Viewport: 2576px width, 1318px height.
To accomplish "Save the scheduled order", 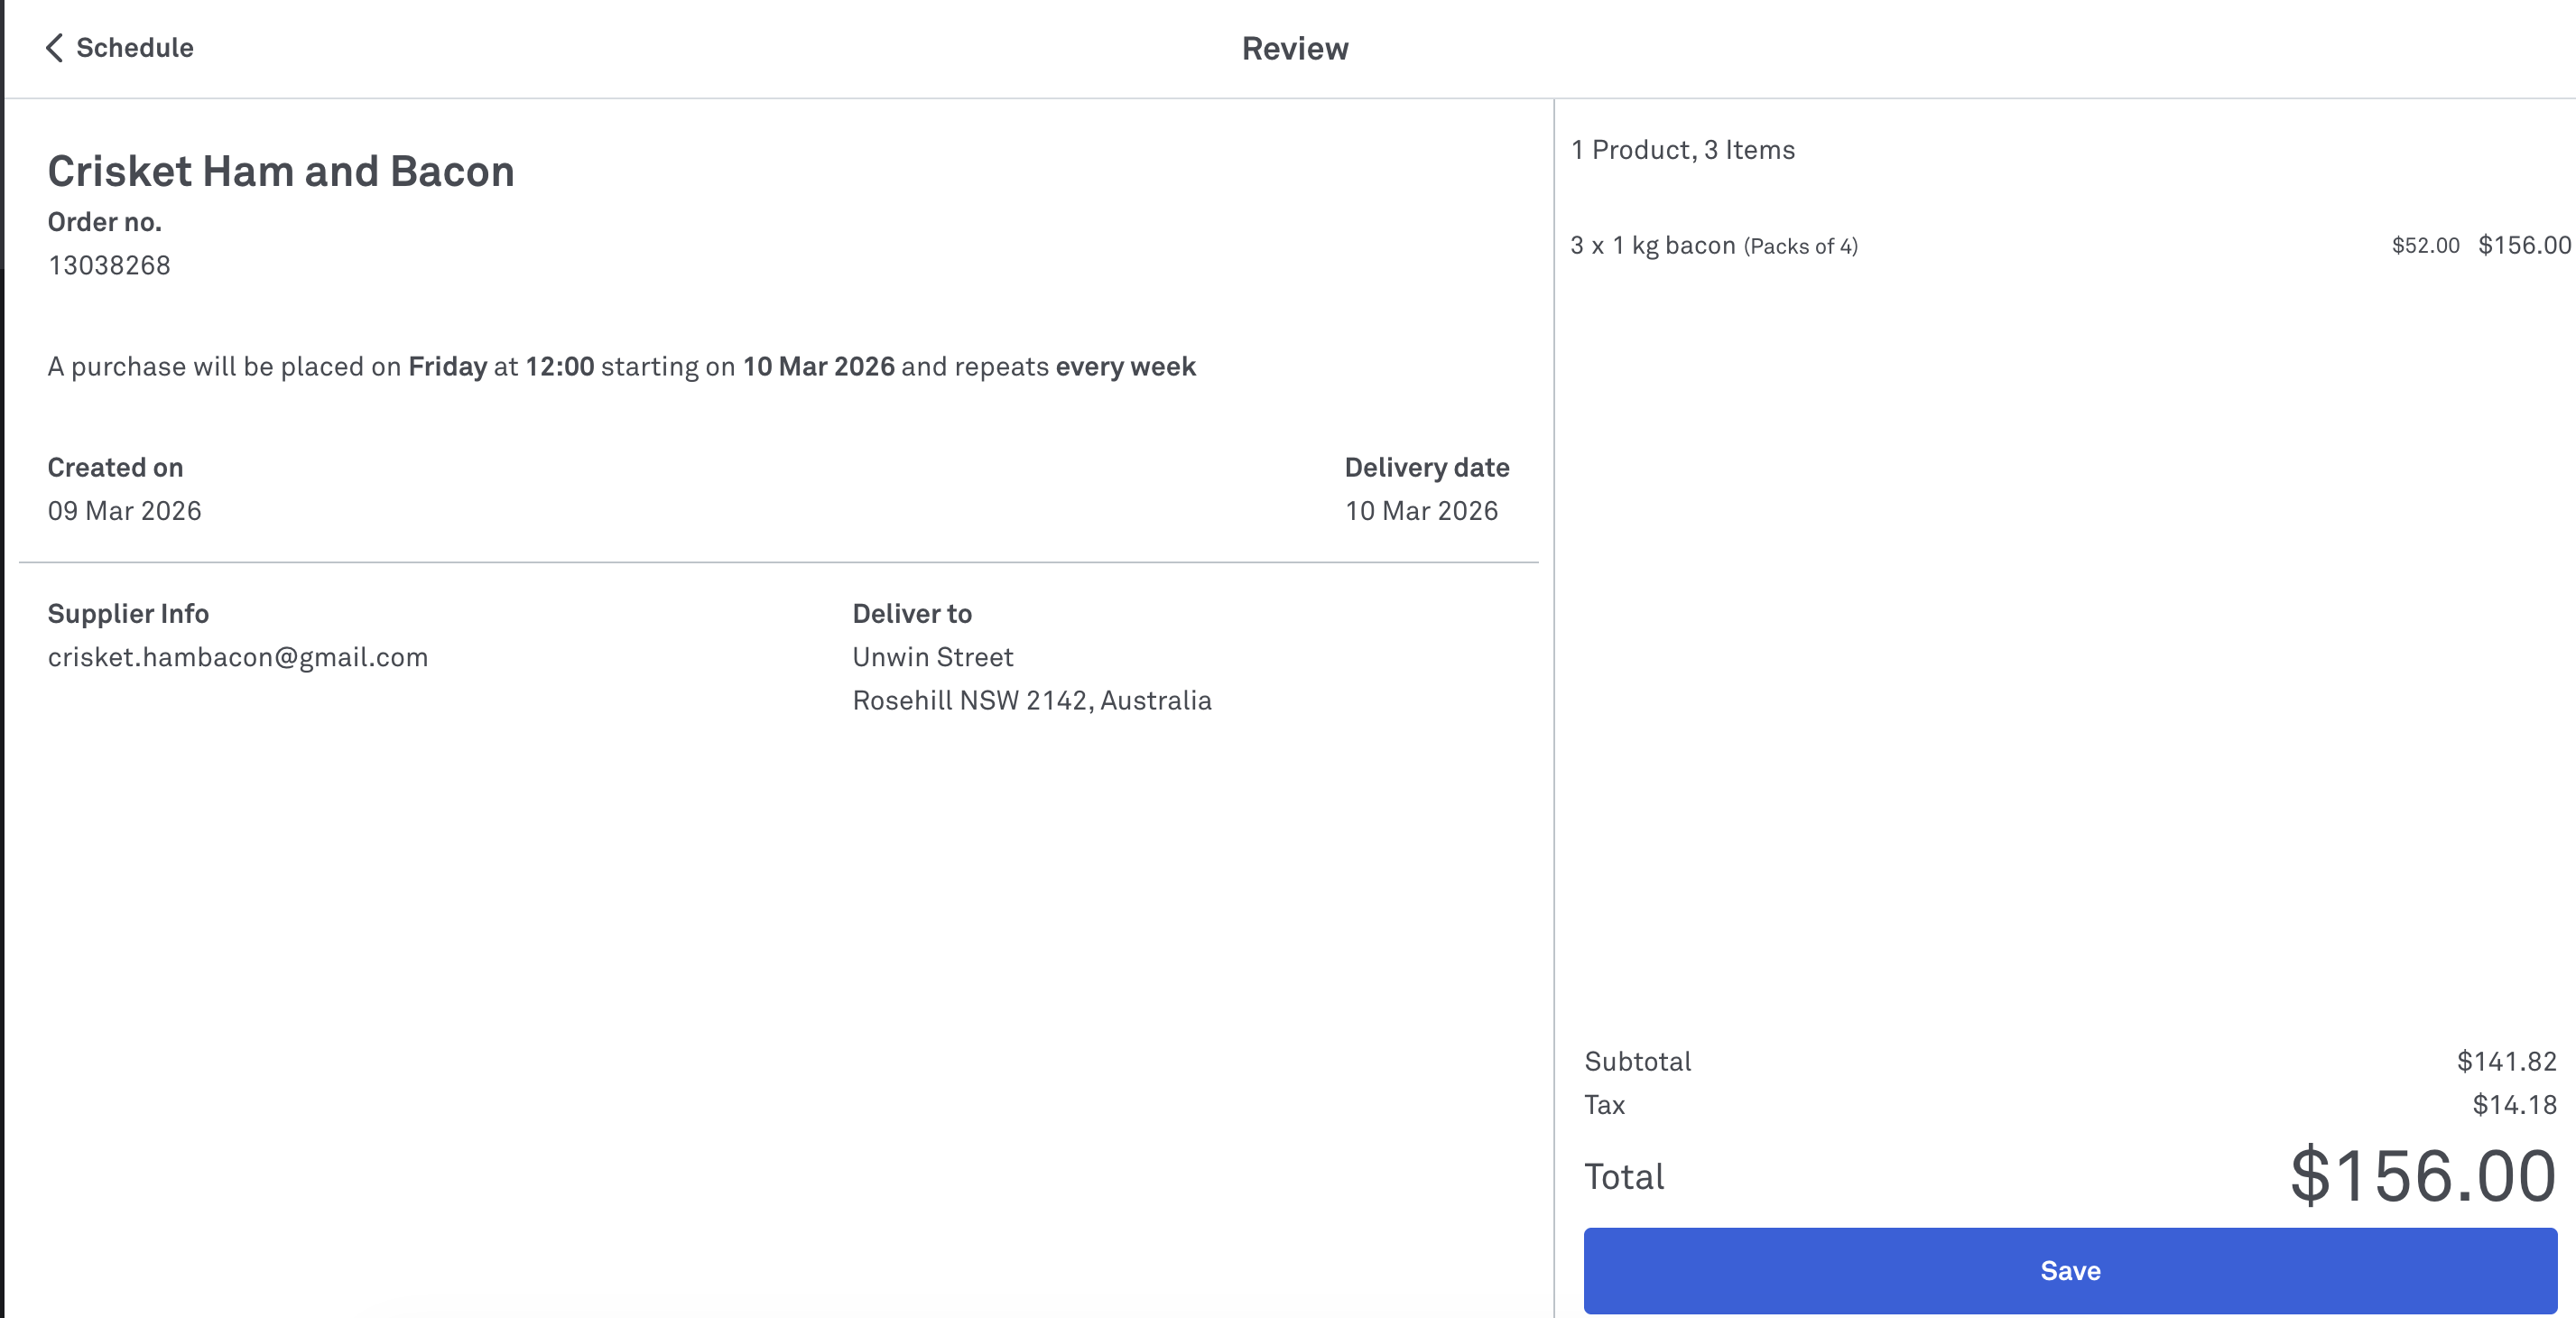I will pyautogui.click(x=2070, y=1270).
